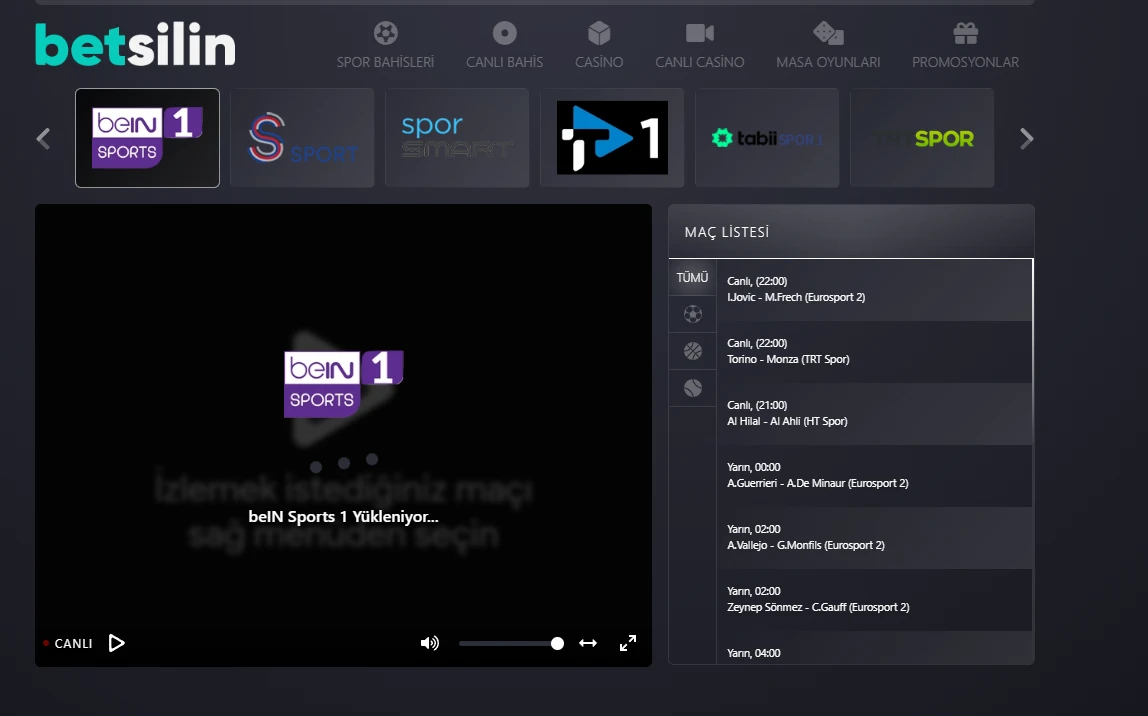The image size is (1148, 716).
Task: Show next channels with right arrow
Action: click(x=1026, y=138)
